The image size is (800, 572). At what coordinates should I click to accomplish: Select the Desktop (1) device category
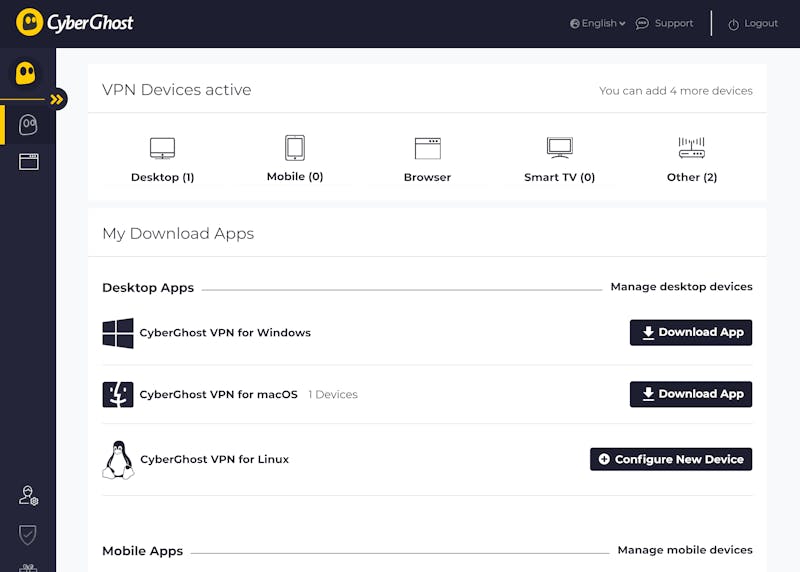pos(162,160)
